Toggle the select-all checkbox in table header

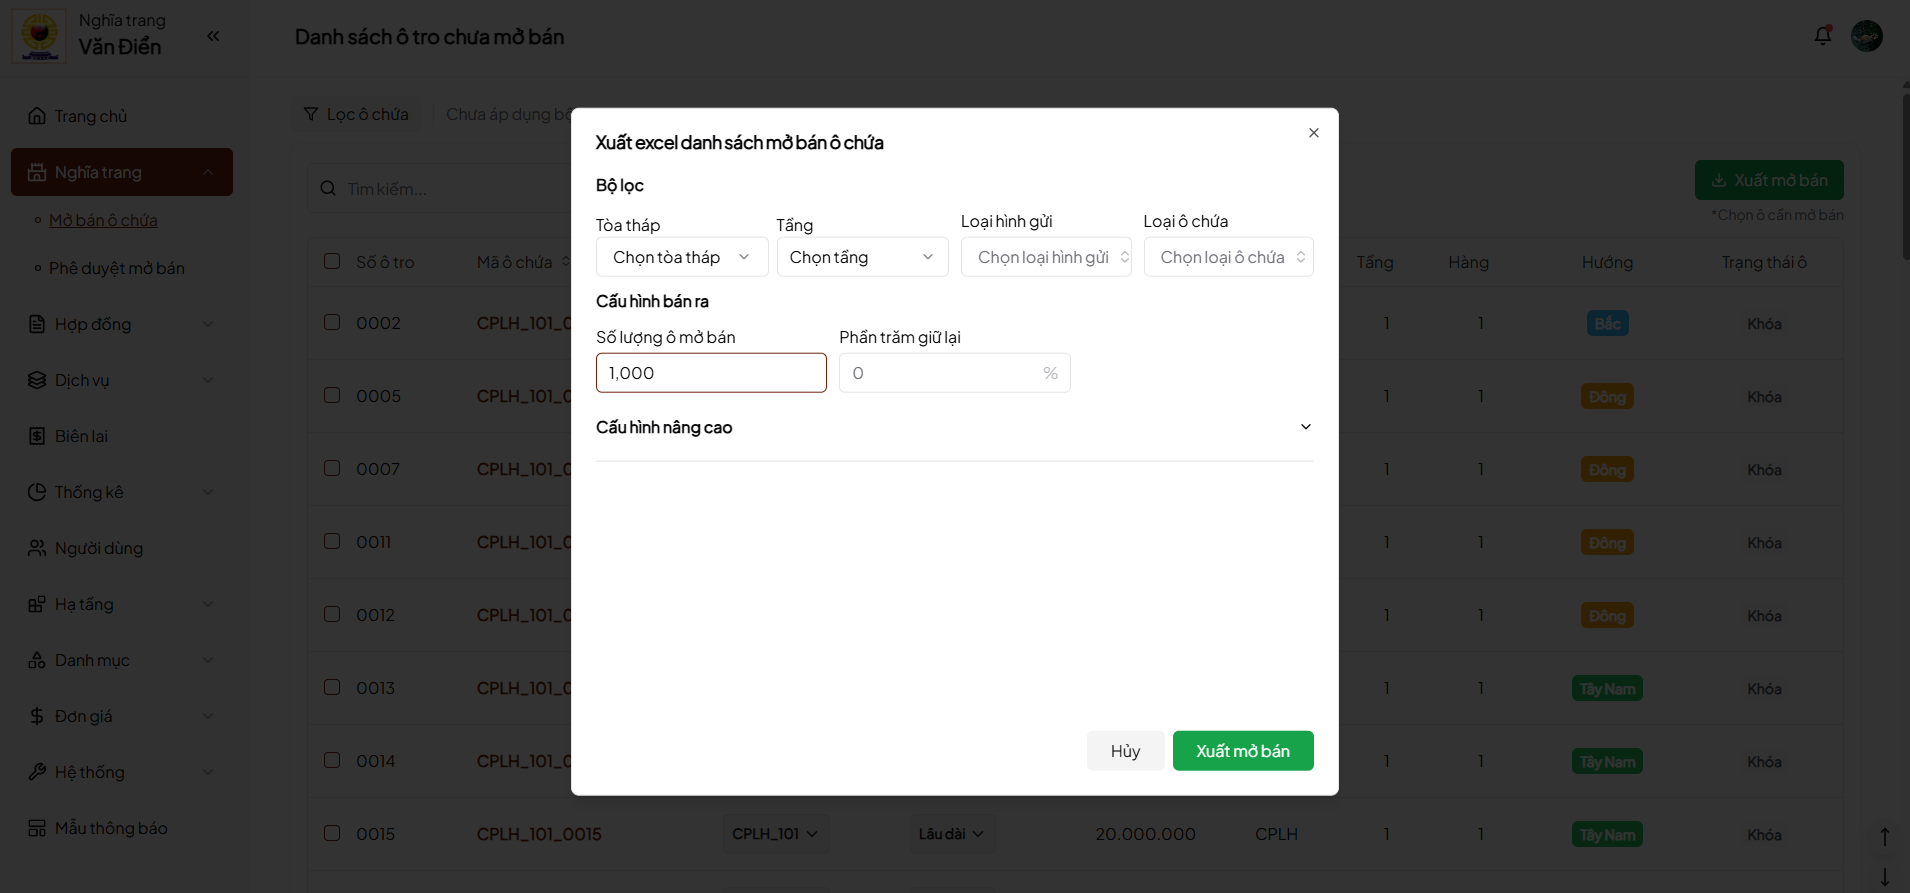tap(332, 262)
